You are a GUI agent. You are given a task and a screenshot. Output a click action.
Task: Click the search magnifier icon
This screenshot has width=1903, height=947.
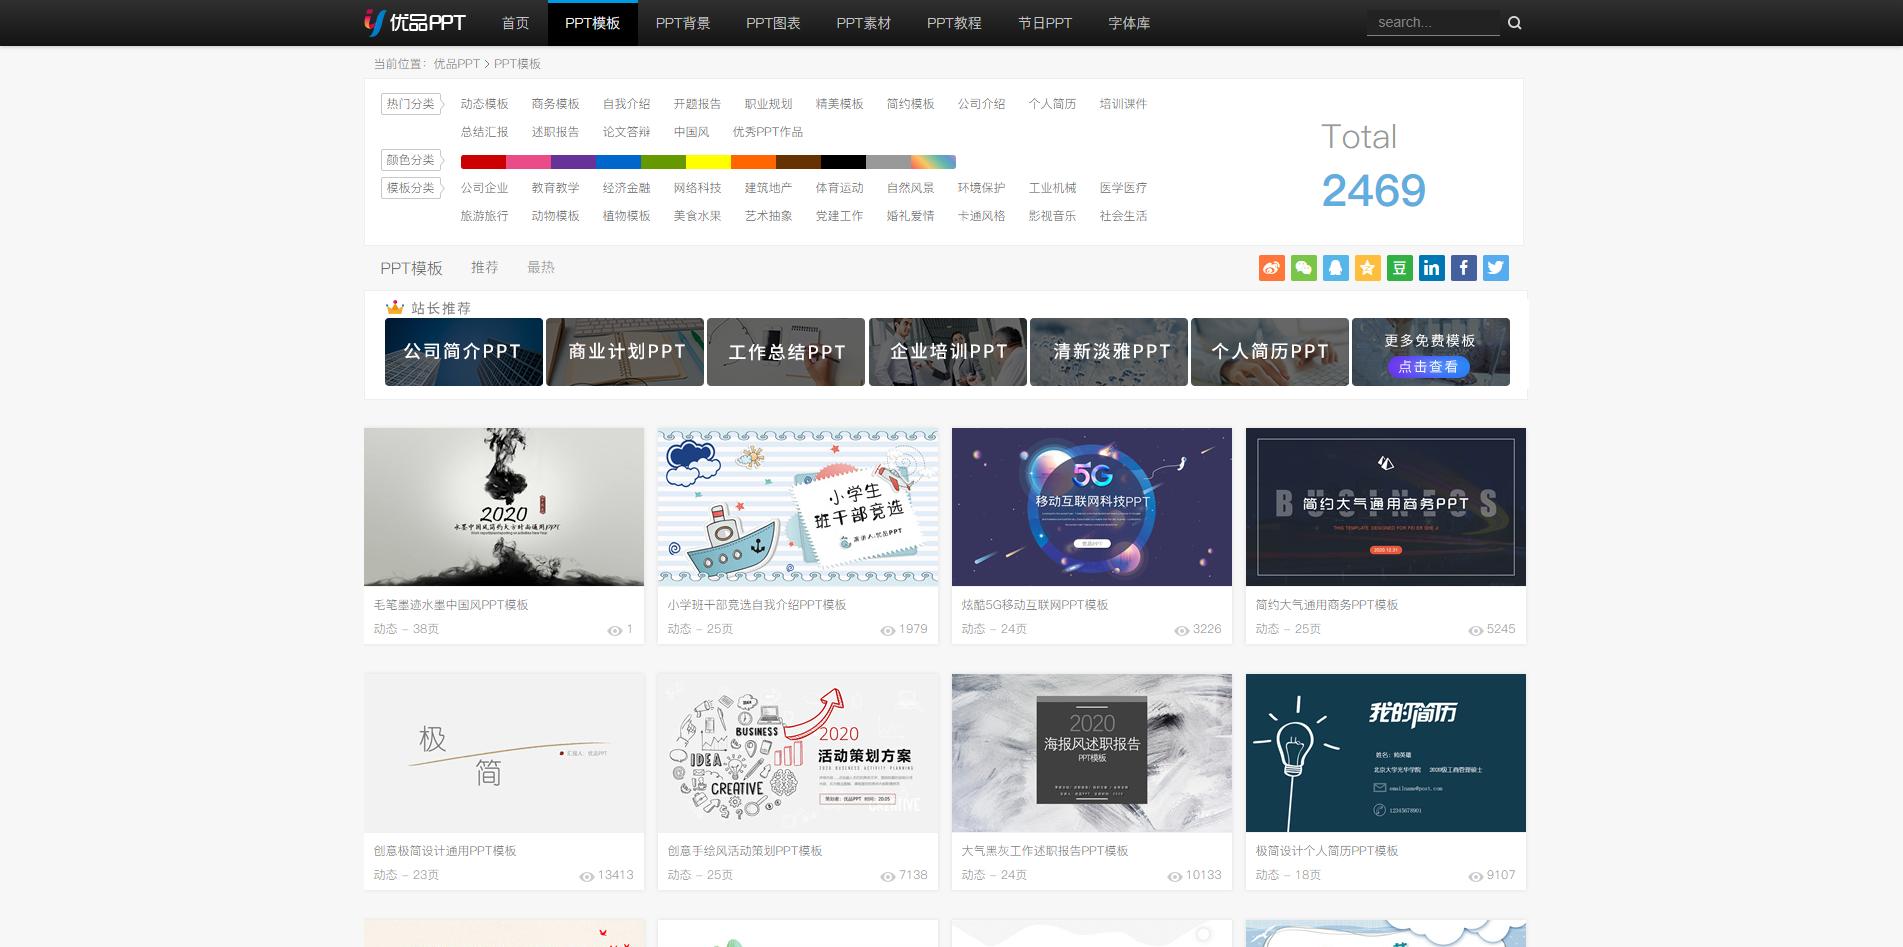tap(1514, 23)
